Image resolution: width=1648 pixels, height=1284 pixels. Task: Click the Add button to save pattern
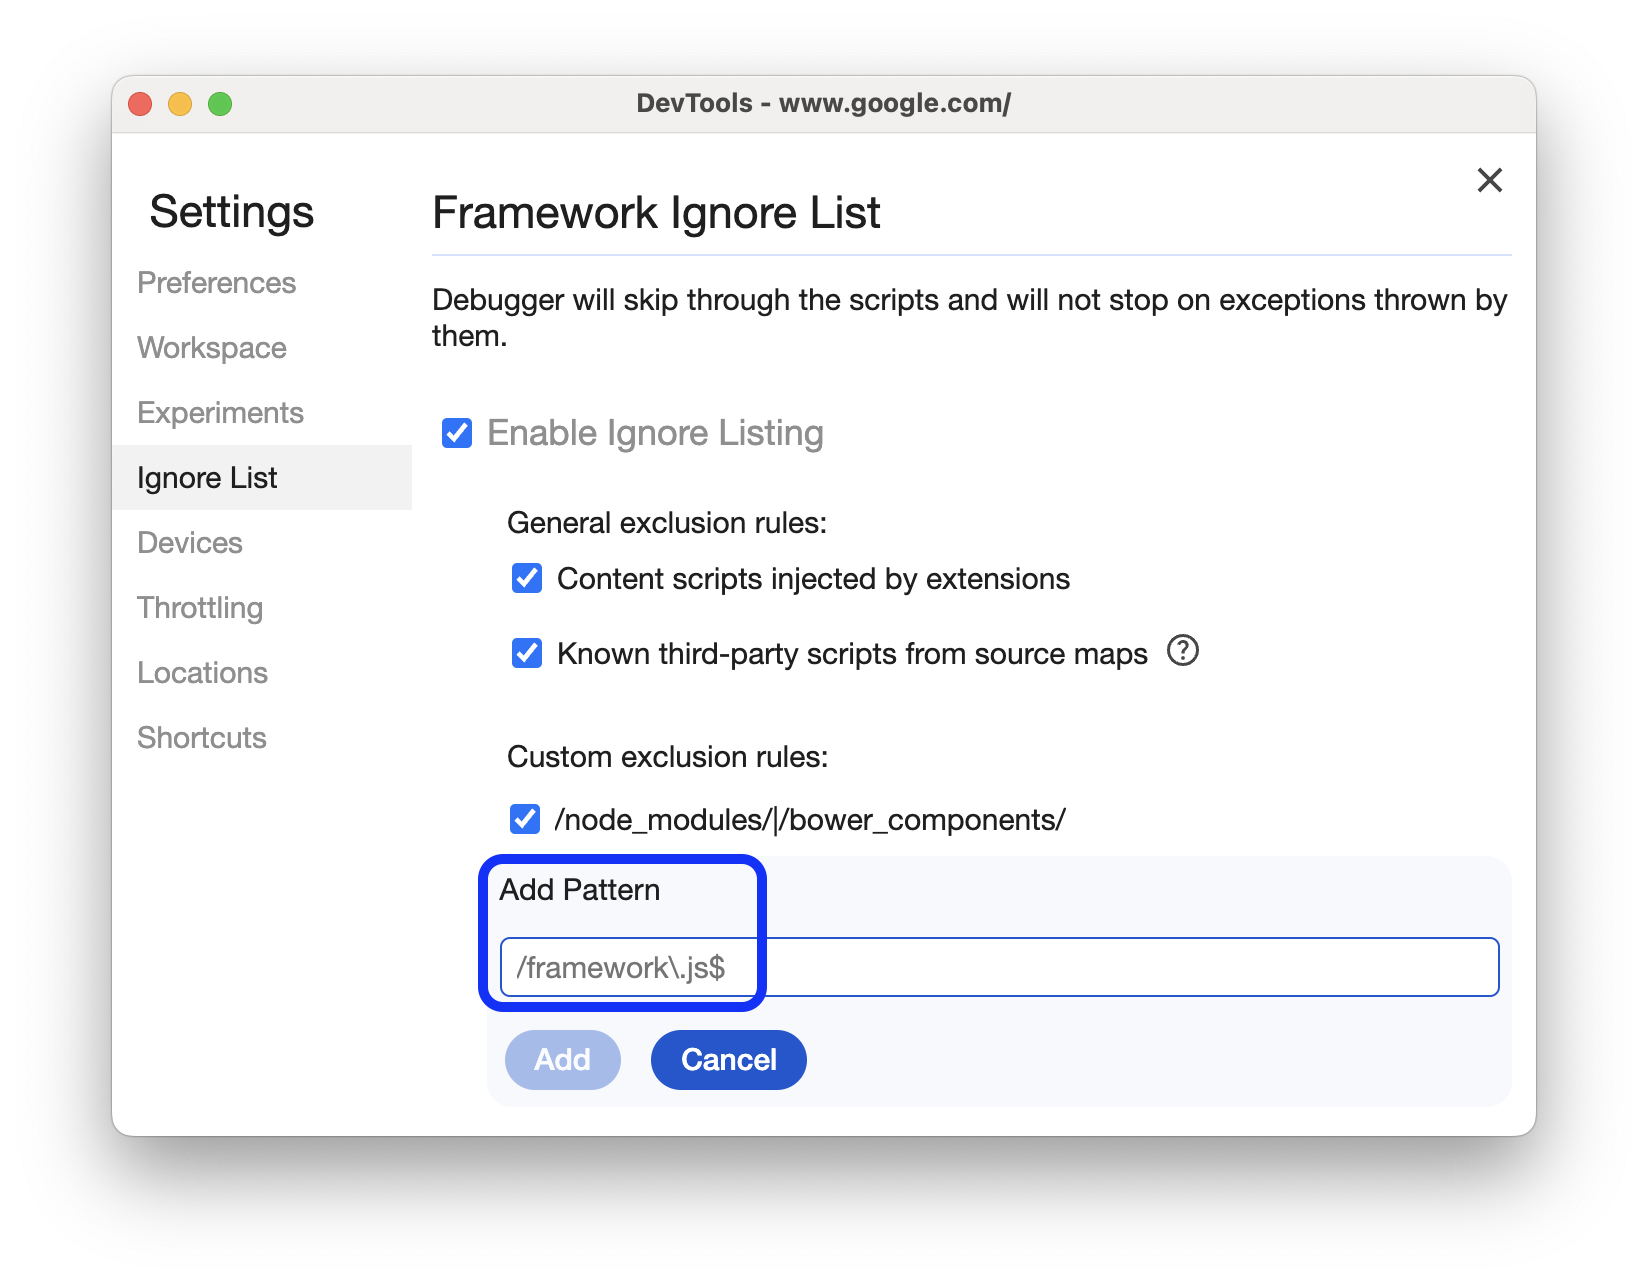coord(562,1059)
